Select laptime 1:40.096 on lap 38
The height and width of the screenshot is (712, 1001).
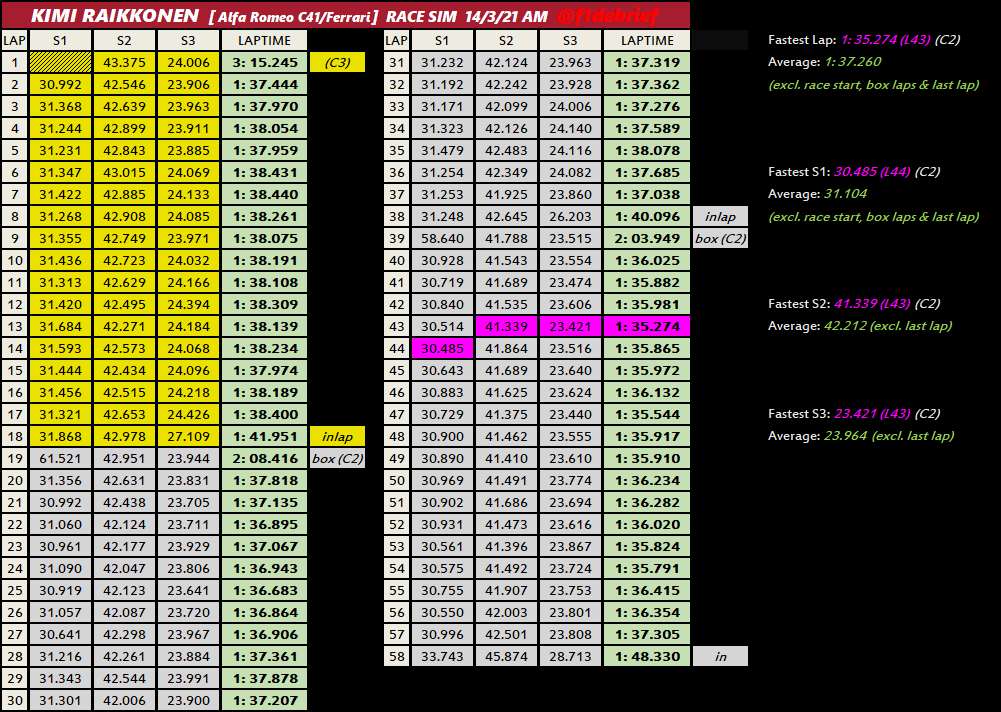coord(647,216)
